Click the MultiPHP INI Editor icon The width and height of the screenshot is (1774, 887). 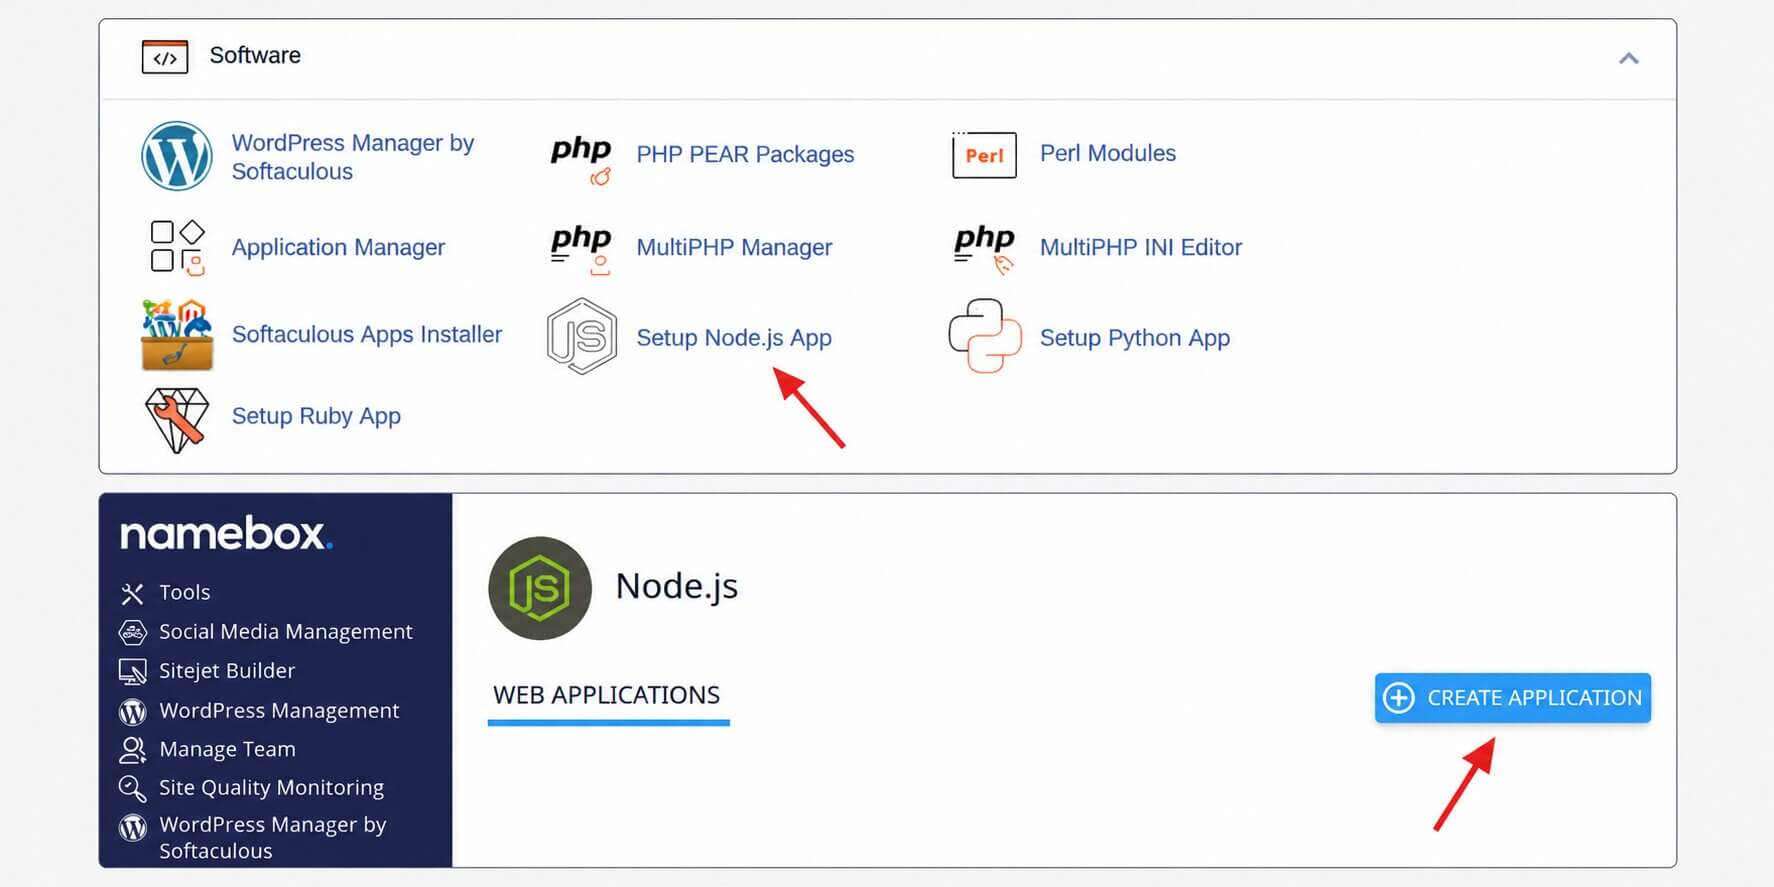[985, 249]
